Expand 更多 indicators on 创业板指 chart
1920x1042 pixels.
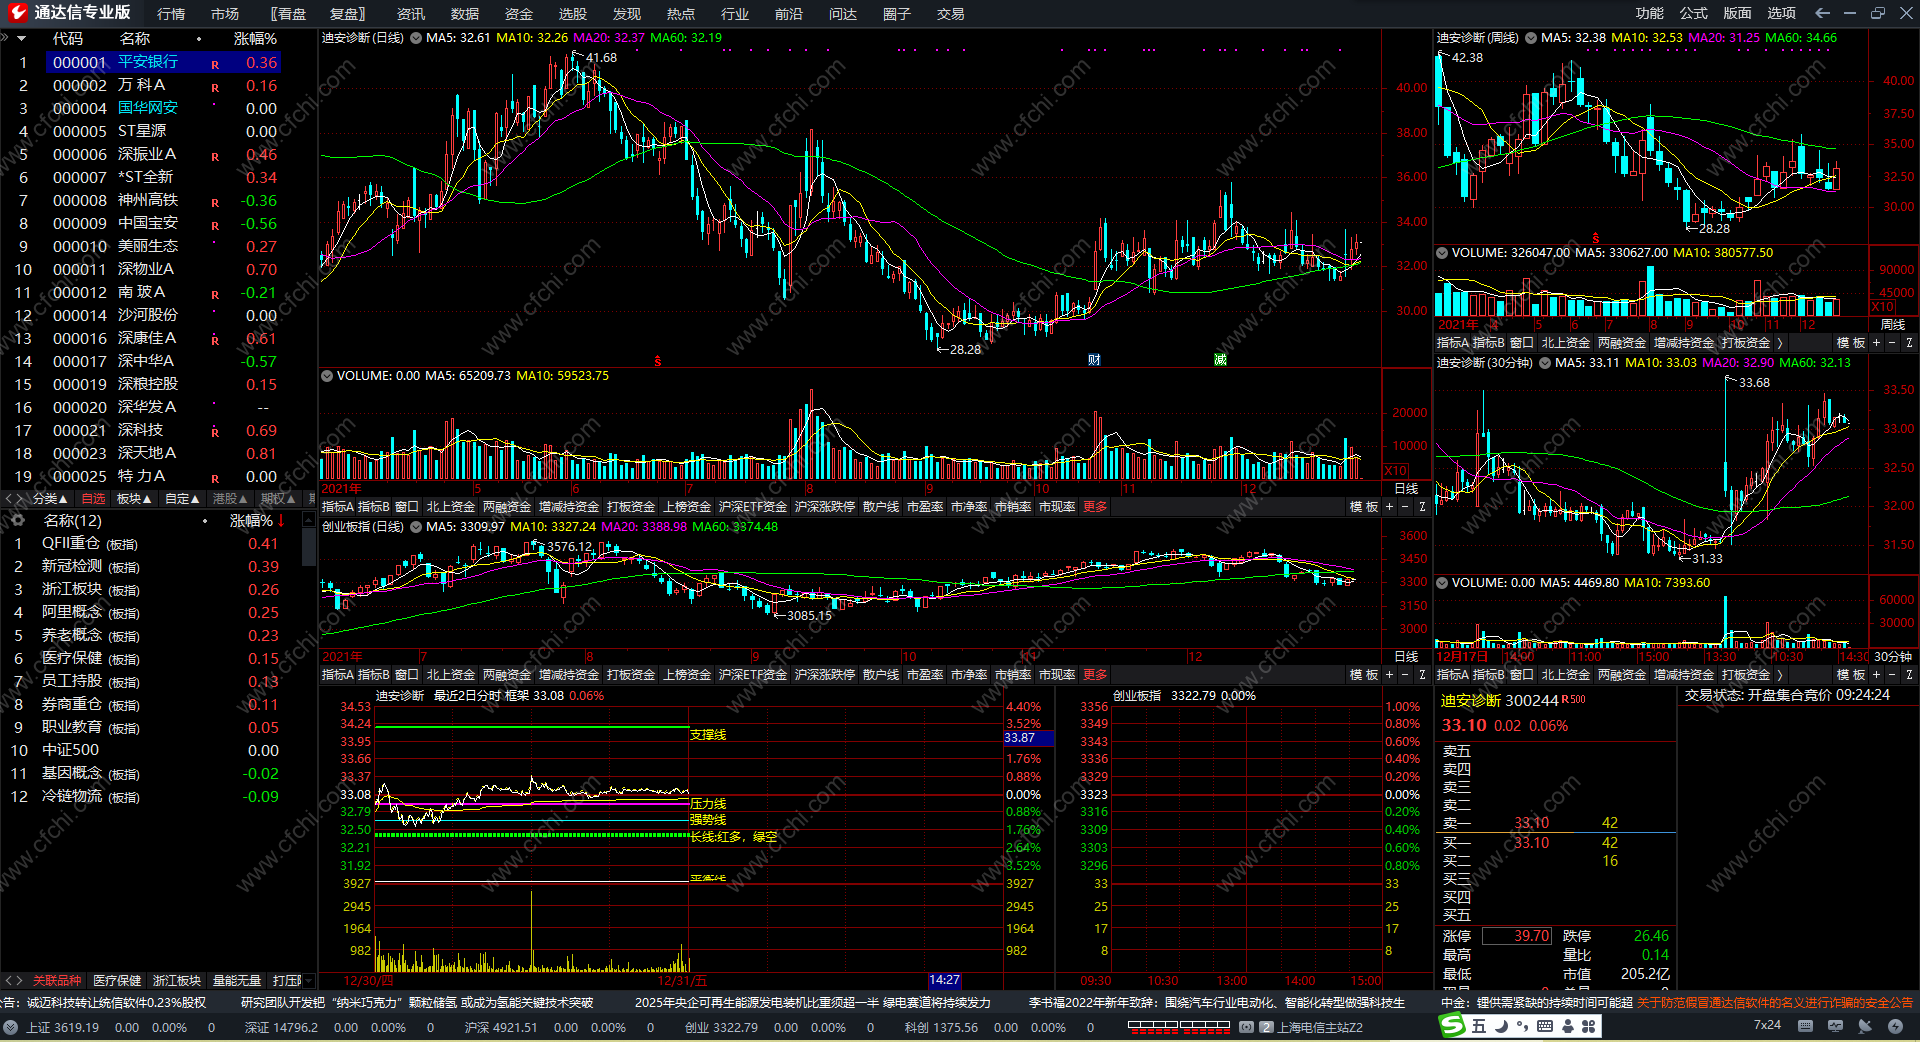click(x=1095, y=675)
